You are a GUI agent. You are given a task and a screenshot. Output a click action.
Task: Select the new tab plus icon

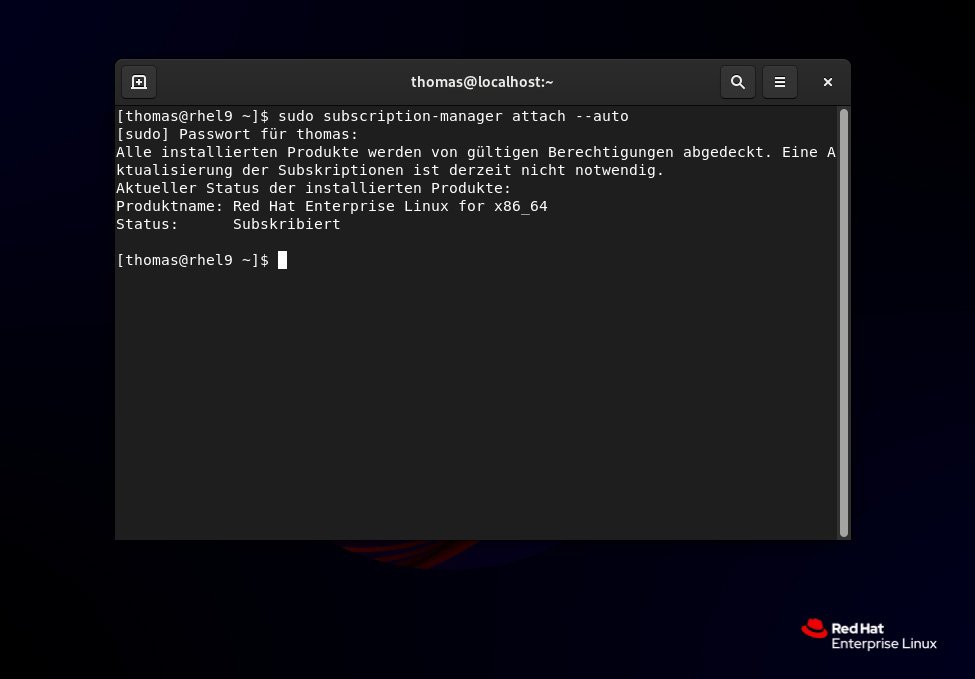(x=139, y=82)
